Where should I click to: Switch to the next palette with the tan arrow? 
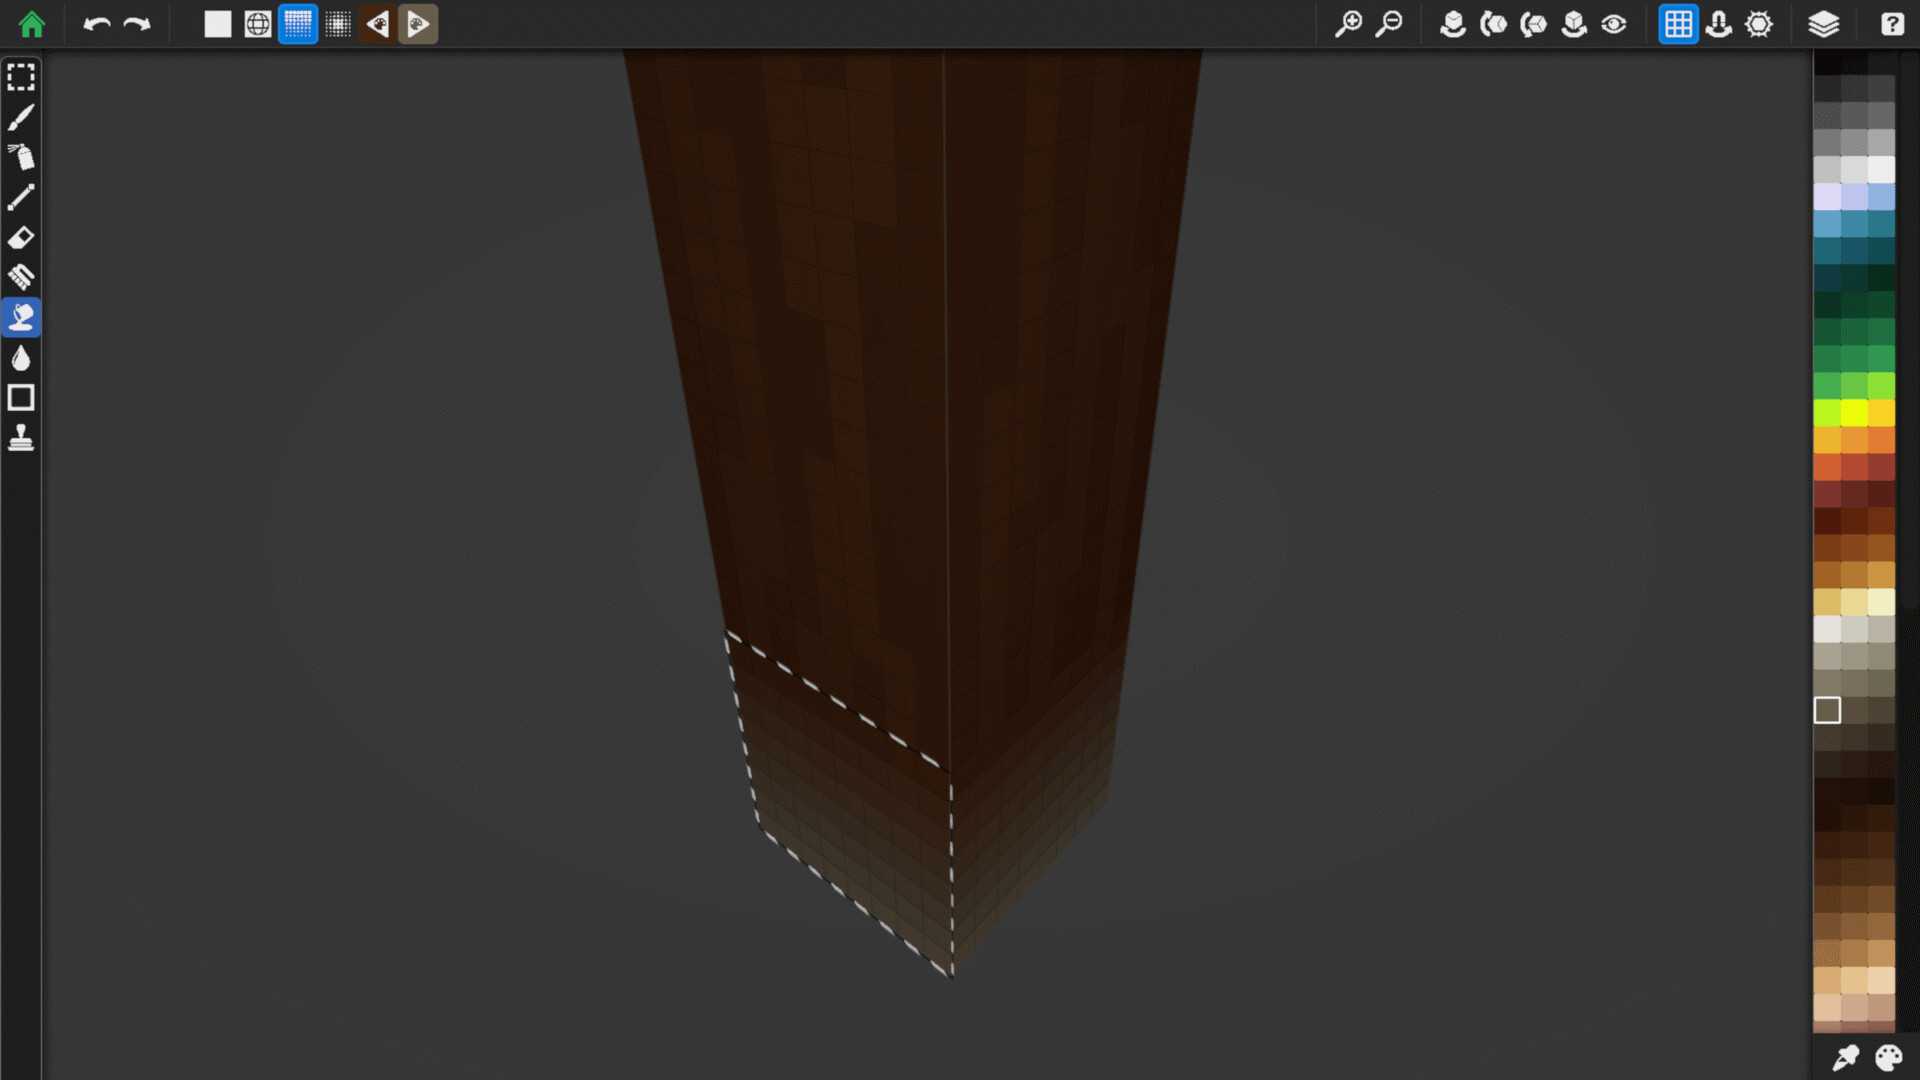418,24
